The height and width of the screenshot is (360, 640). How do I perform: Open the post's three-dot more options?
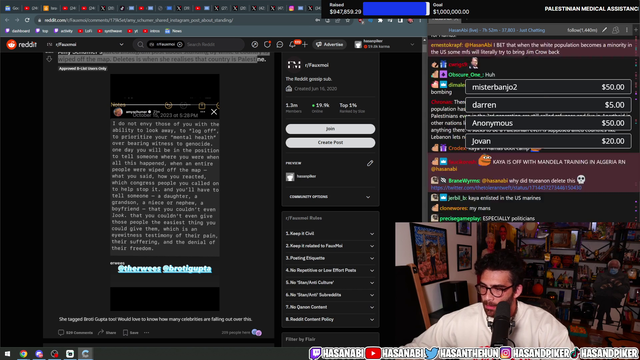(147, 333)
